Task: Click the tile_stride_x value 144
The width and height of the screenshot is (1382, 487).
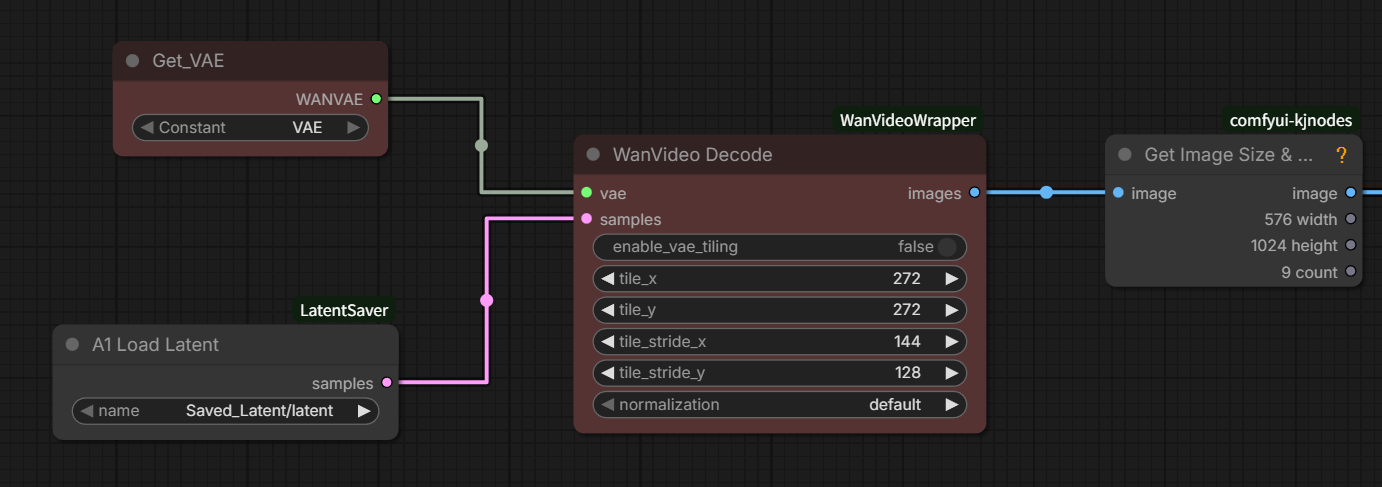Action: tap(907, 342)
